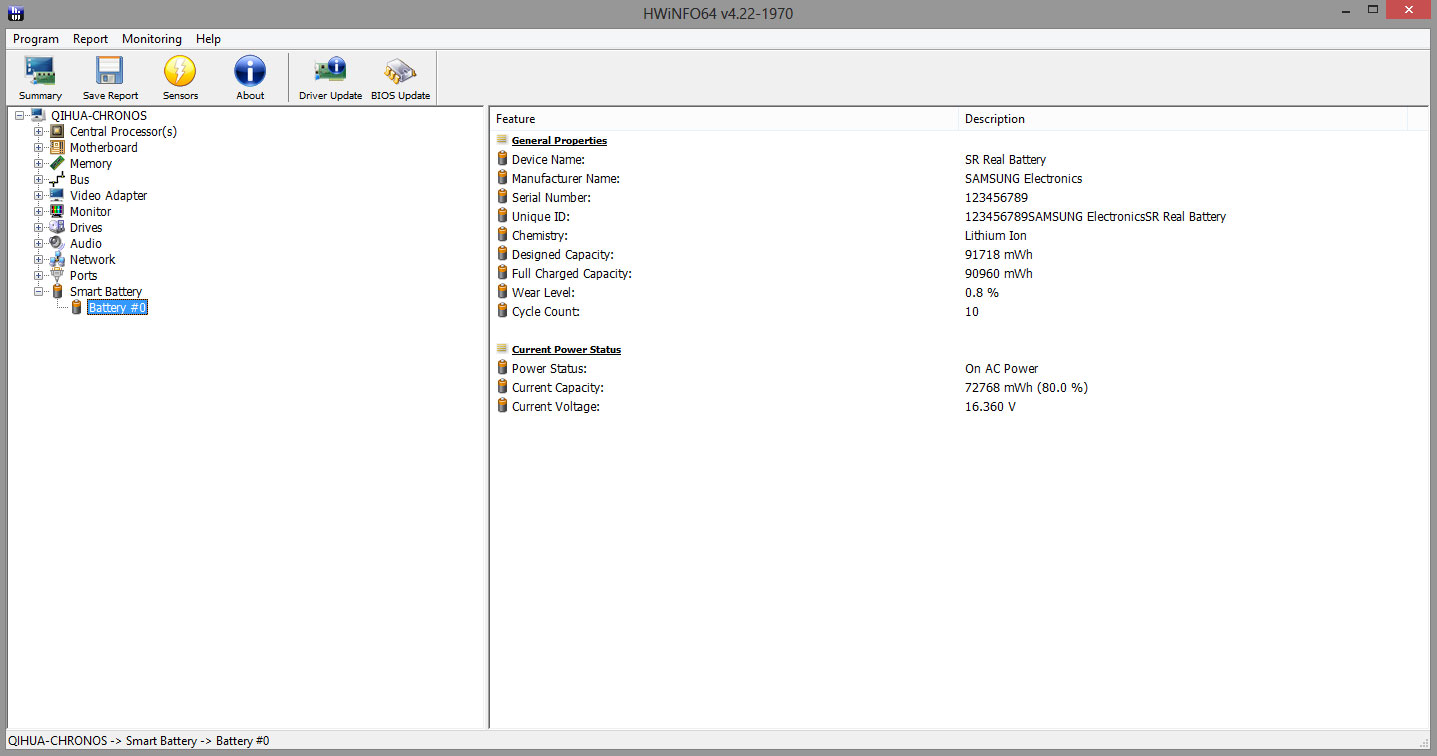Select the Serial Number row
This screenshot has height=756, width=1437.
(960, 198)
